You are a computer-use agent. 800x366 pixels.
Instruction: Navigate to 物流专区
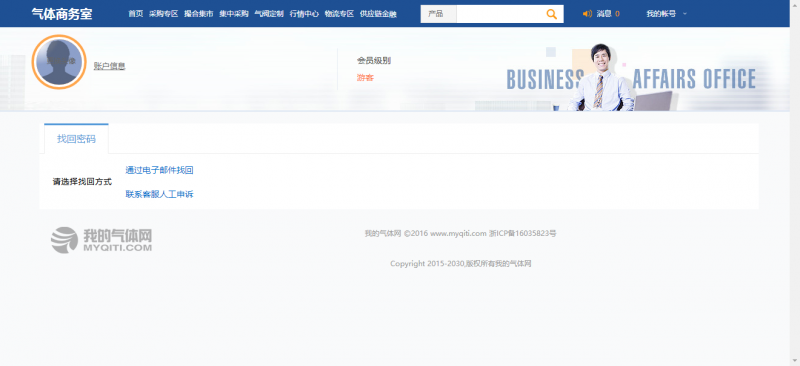point(339,14)
